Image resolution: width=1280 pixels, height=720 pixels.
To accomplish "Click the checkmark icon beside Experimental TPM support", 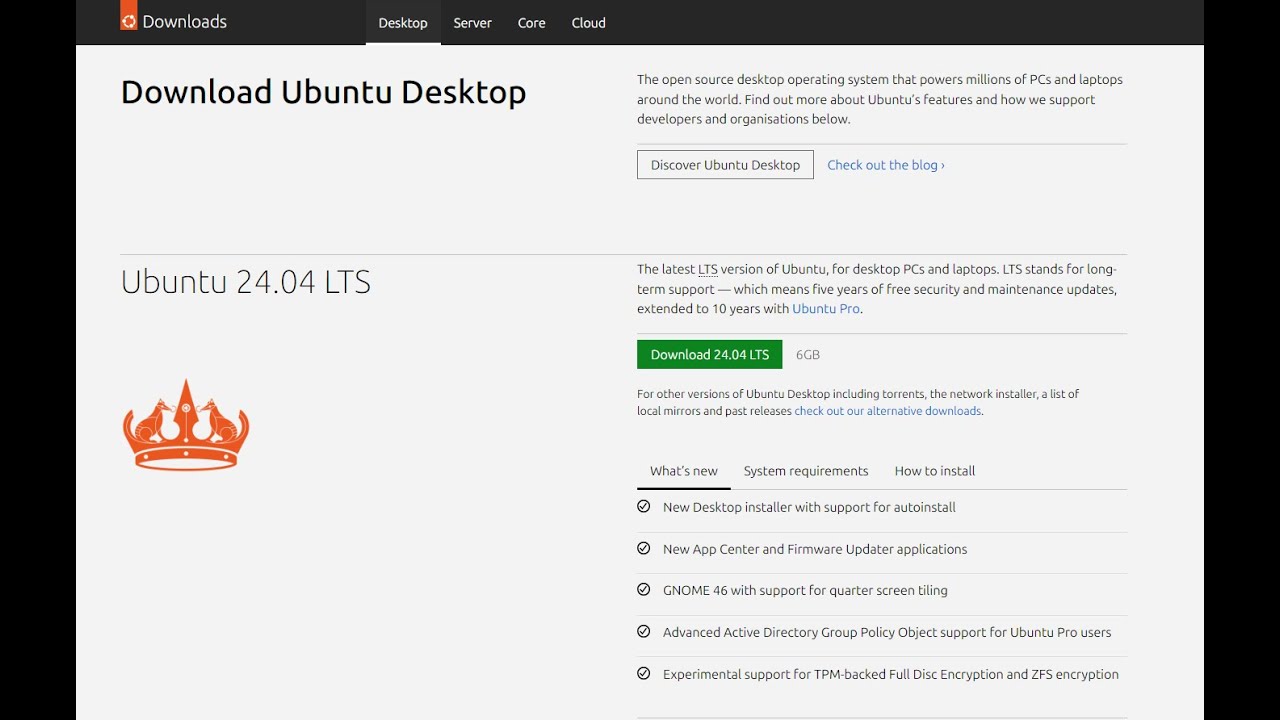I will point(644,674).
